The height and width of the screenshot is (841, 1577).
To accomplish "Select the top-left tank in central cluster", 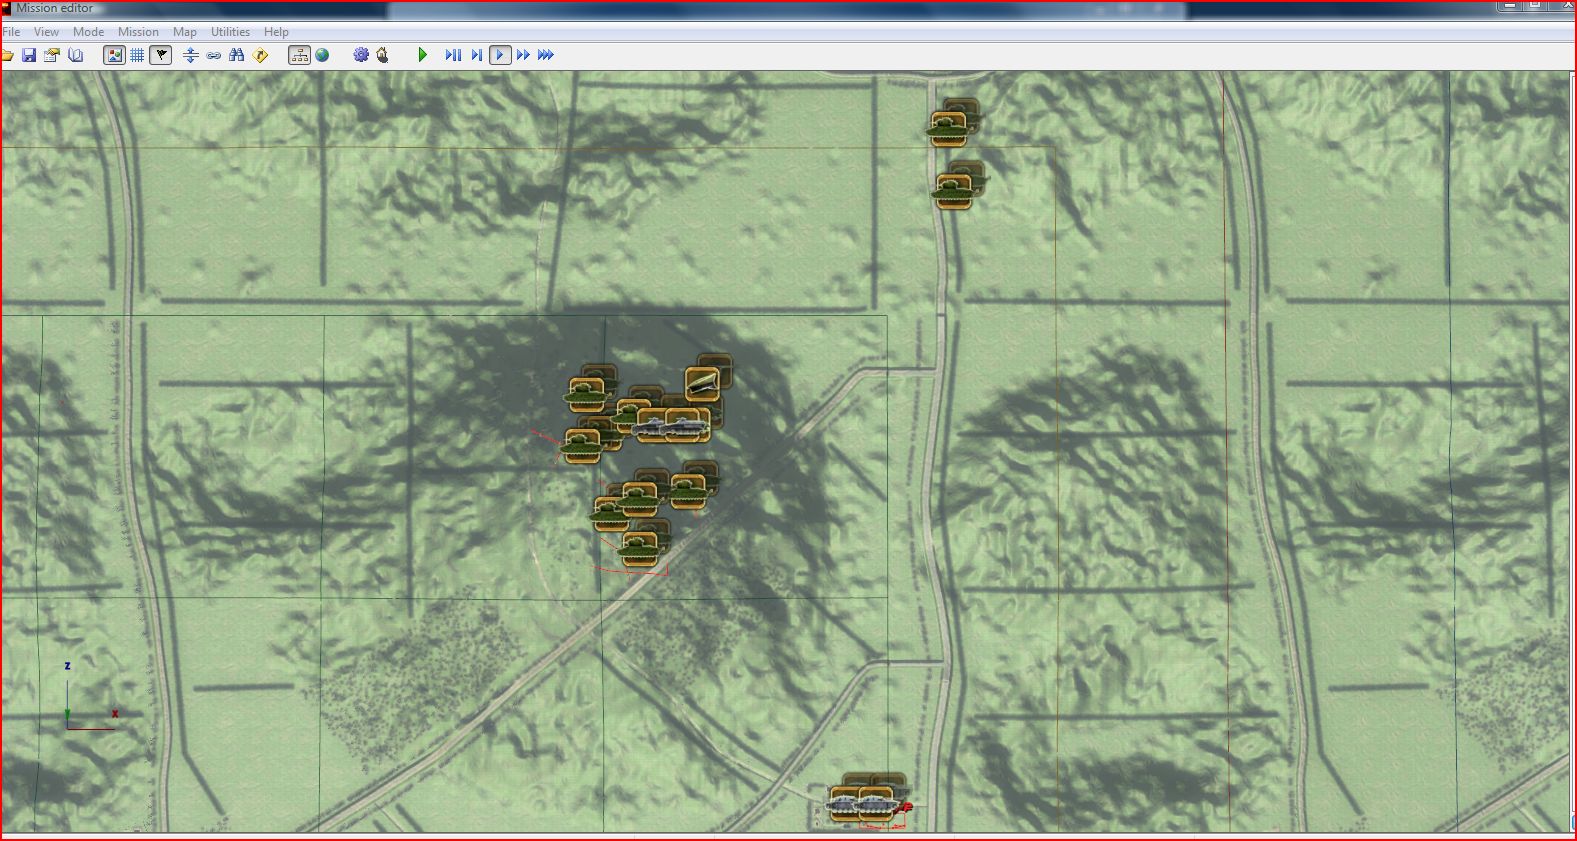I will pos(588,395).
